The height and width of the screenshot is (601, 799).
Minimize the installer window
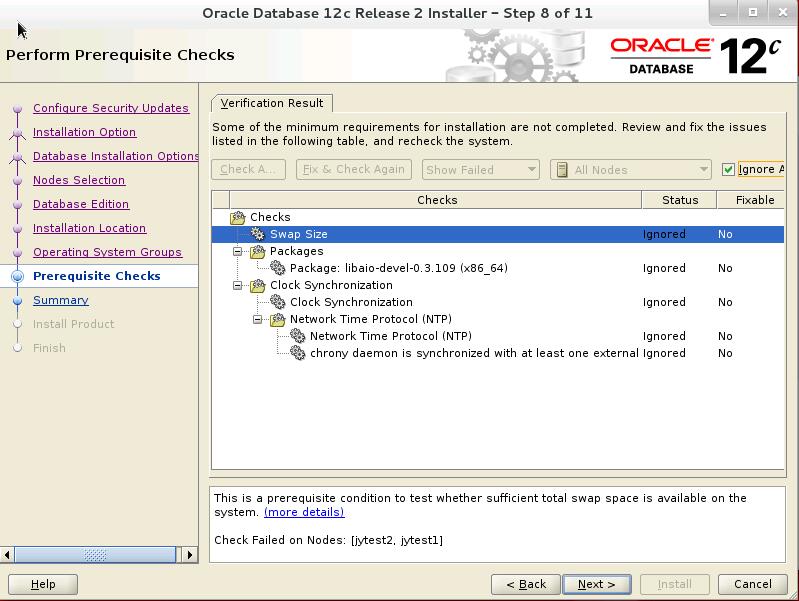[724, 13]
